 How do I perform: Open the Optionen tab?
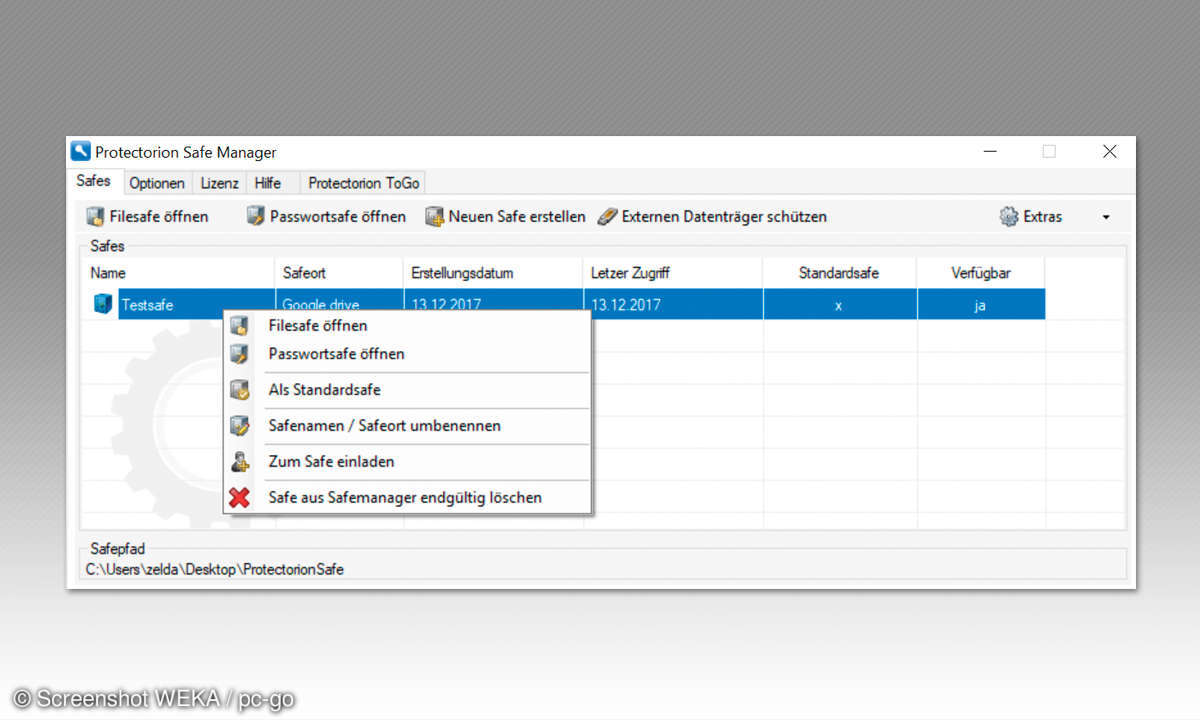157,183
